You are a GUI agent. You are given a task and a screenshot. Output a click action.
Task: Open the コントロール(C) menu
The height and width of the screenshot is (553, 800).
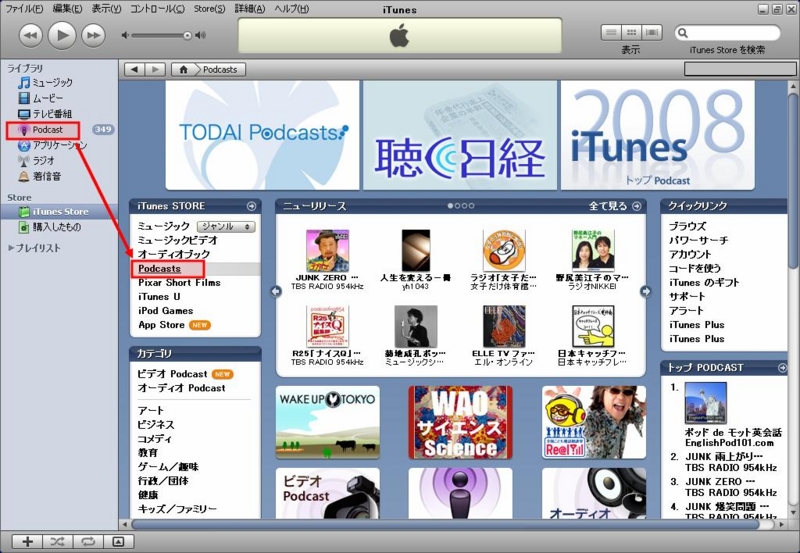tap(158, 9)
